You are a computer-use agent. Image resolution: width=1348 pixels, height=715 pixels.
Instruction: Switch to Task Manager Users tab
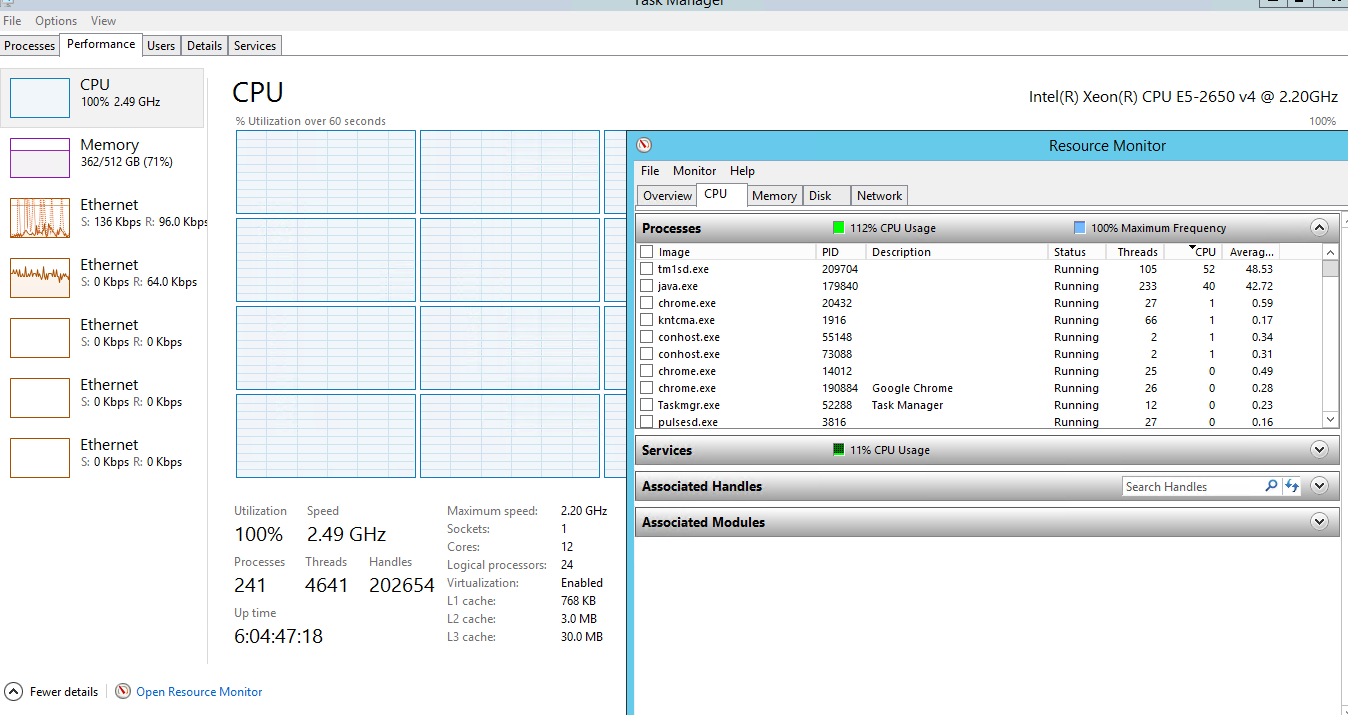pyautogui.click(x=161, y=46)
